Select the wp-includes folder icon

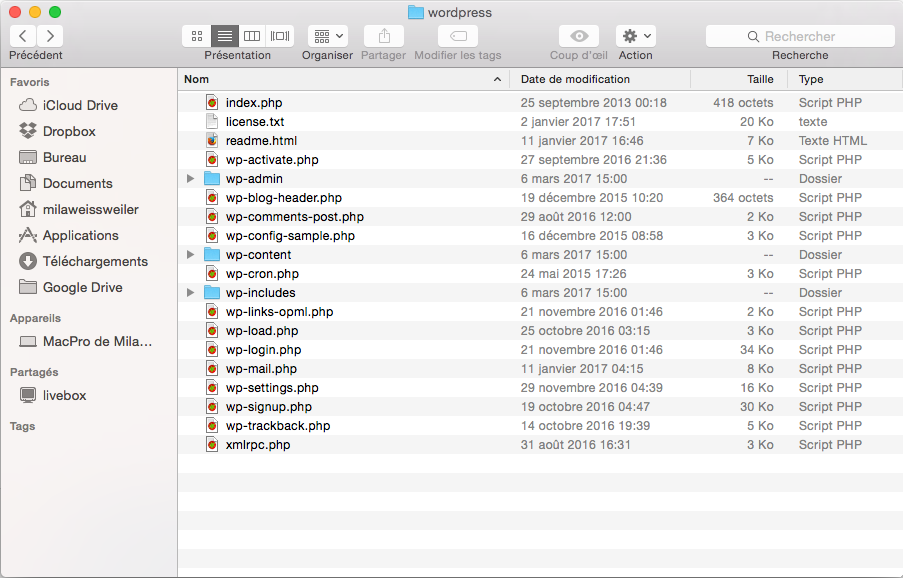click(x=212, y=292)
